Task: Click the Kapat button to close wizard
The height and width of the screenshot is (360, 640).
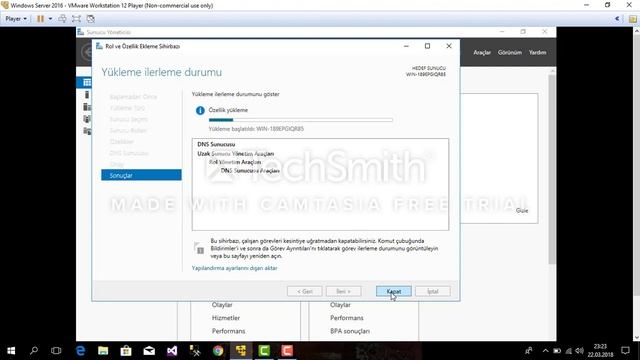Action: (x=393, y=291)
